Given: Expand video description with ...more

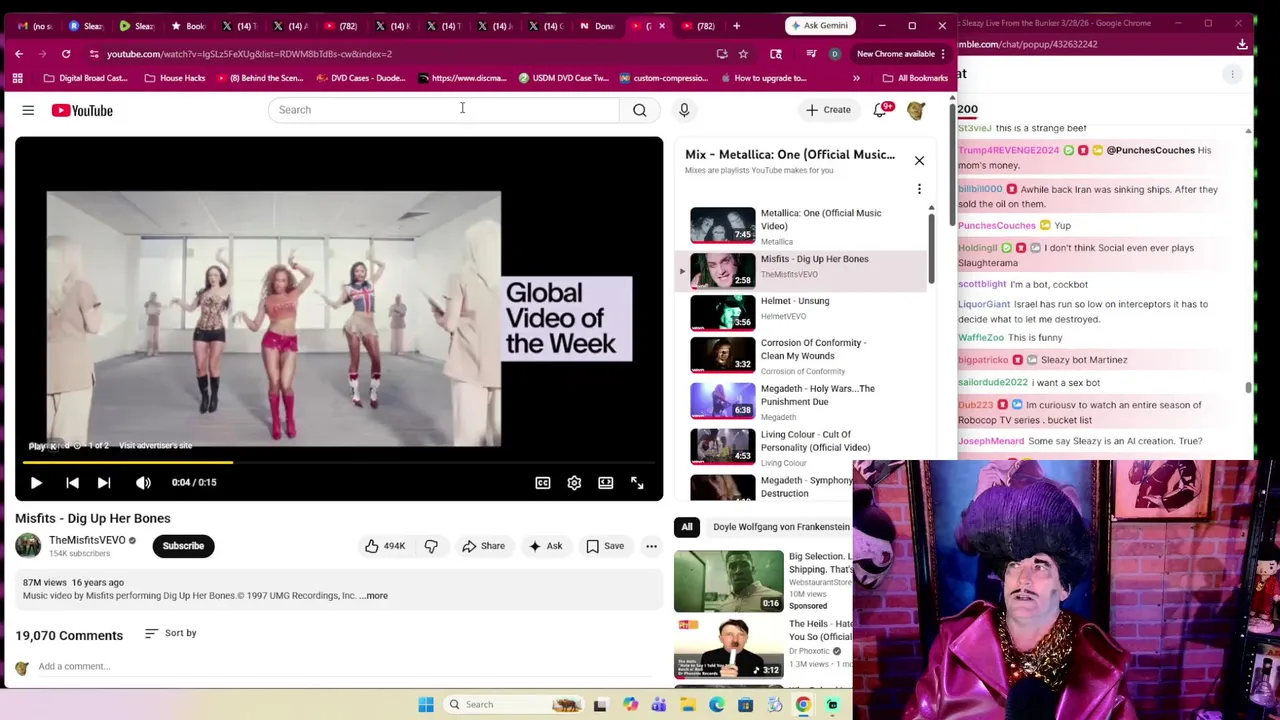Looking at the screenshot, I should pos(374,596).
